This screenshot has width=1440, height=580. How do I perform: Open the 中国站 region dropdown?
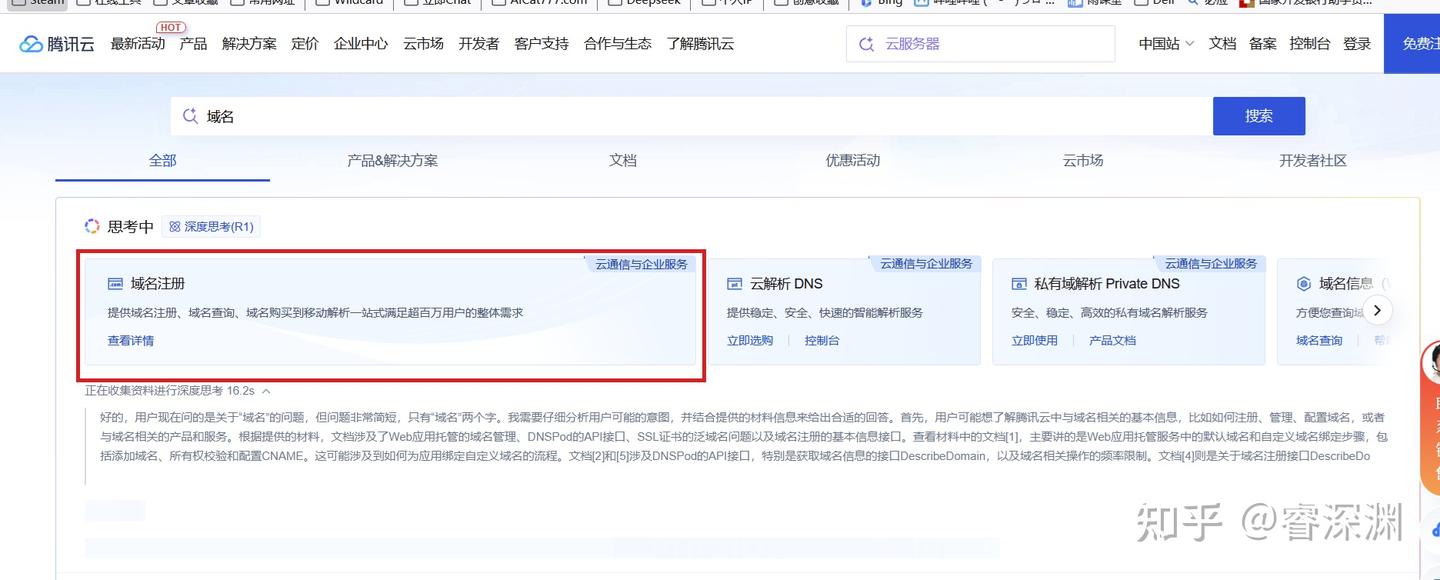pos(1165,44)
